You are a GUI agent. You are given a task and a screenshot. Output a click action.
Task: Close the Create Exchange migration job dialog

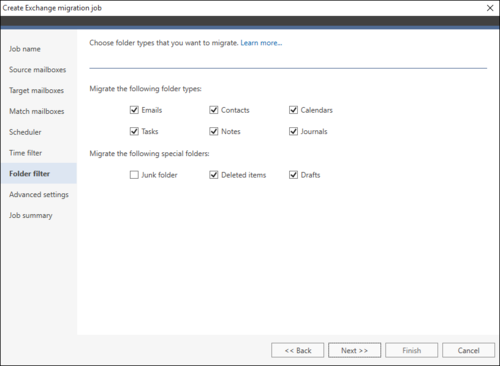490,8
